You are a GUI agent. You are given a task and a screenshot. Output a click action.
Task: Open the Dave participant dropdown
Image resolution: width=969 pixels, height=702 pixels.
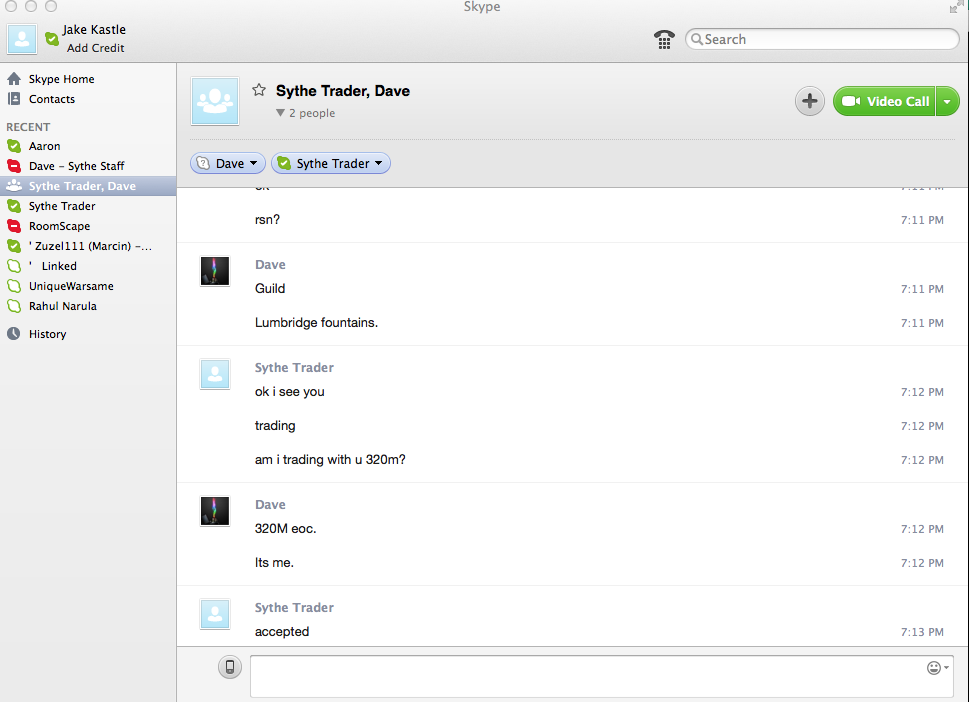point(228,163)
